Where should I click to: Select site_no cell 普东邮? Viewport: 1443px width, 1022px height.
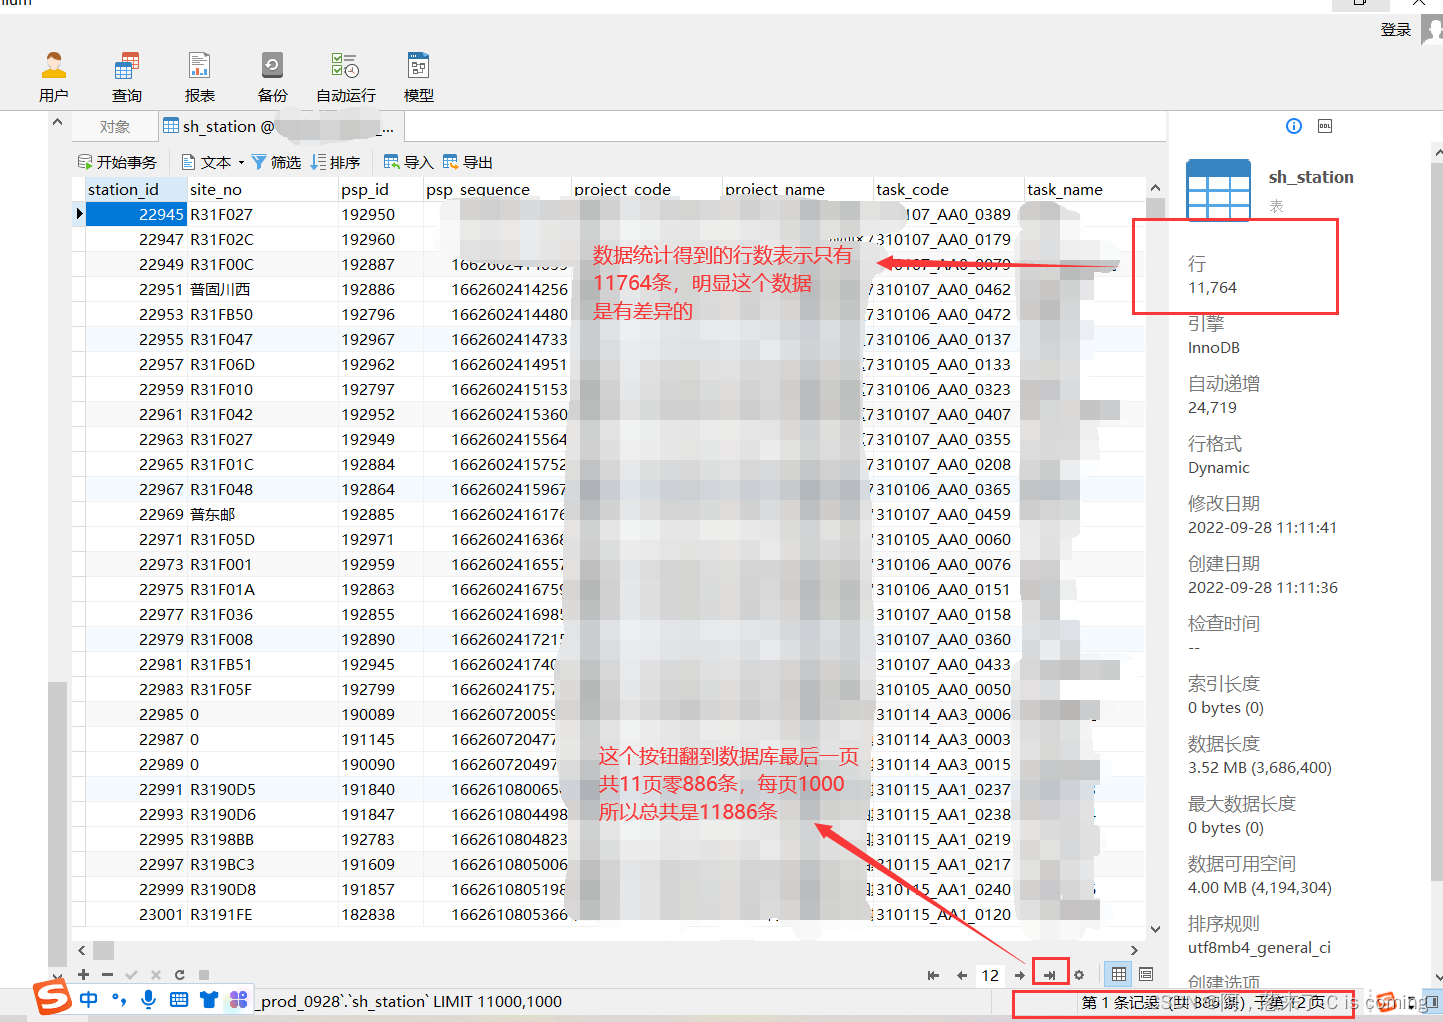[x=262, y=514]
